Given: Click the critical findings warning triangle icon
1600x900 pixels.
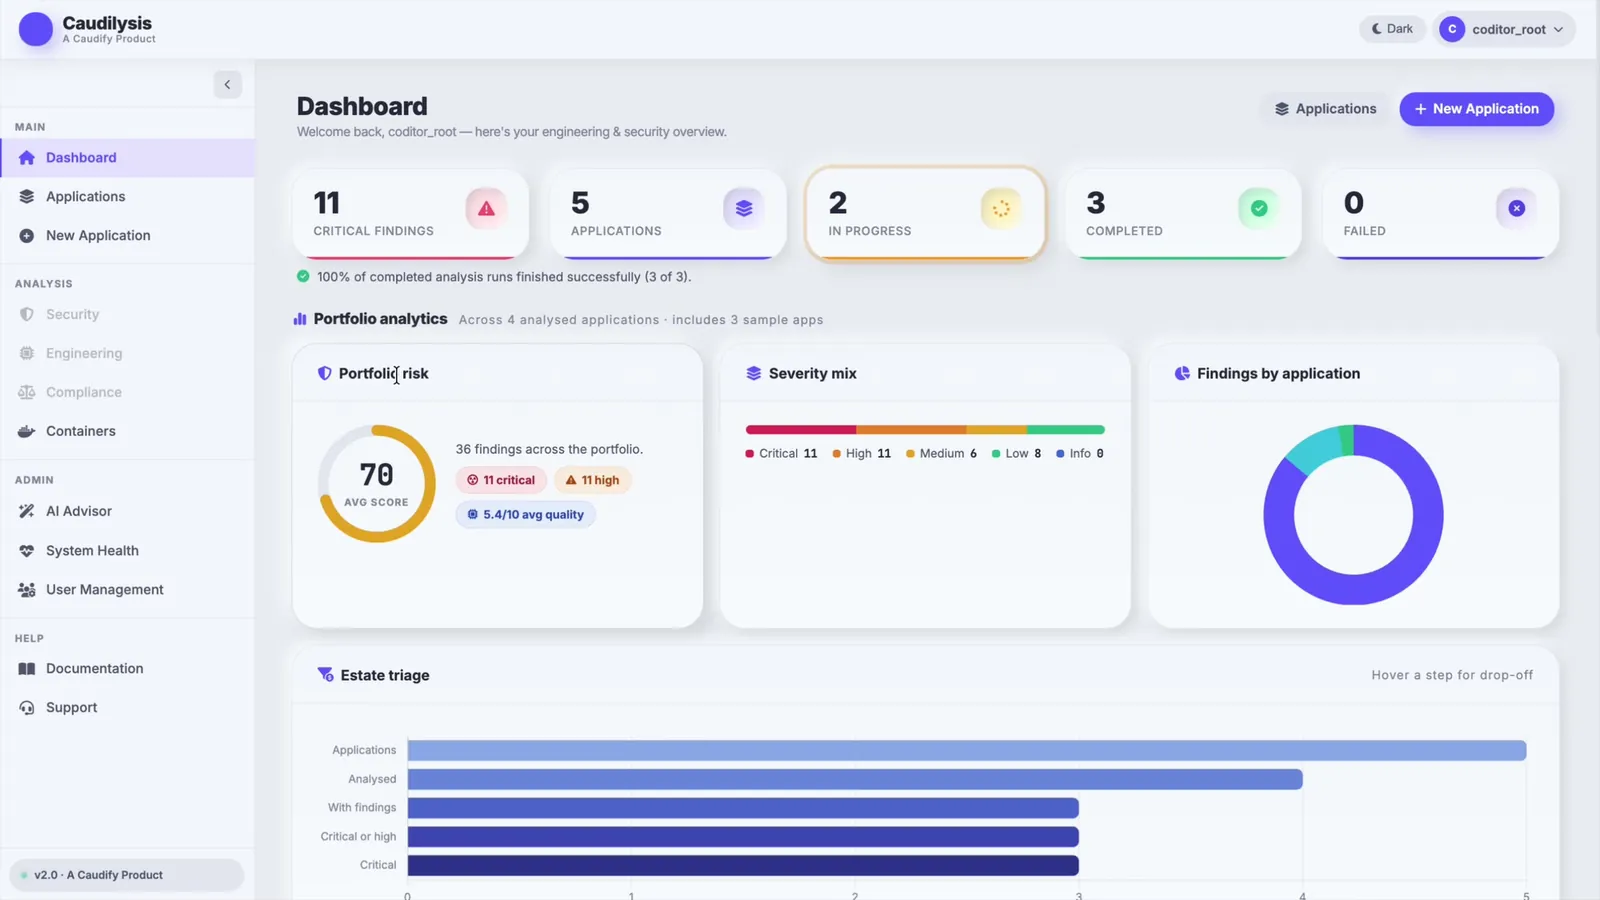Looking at the screenshot, I should pos(486,209).
